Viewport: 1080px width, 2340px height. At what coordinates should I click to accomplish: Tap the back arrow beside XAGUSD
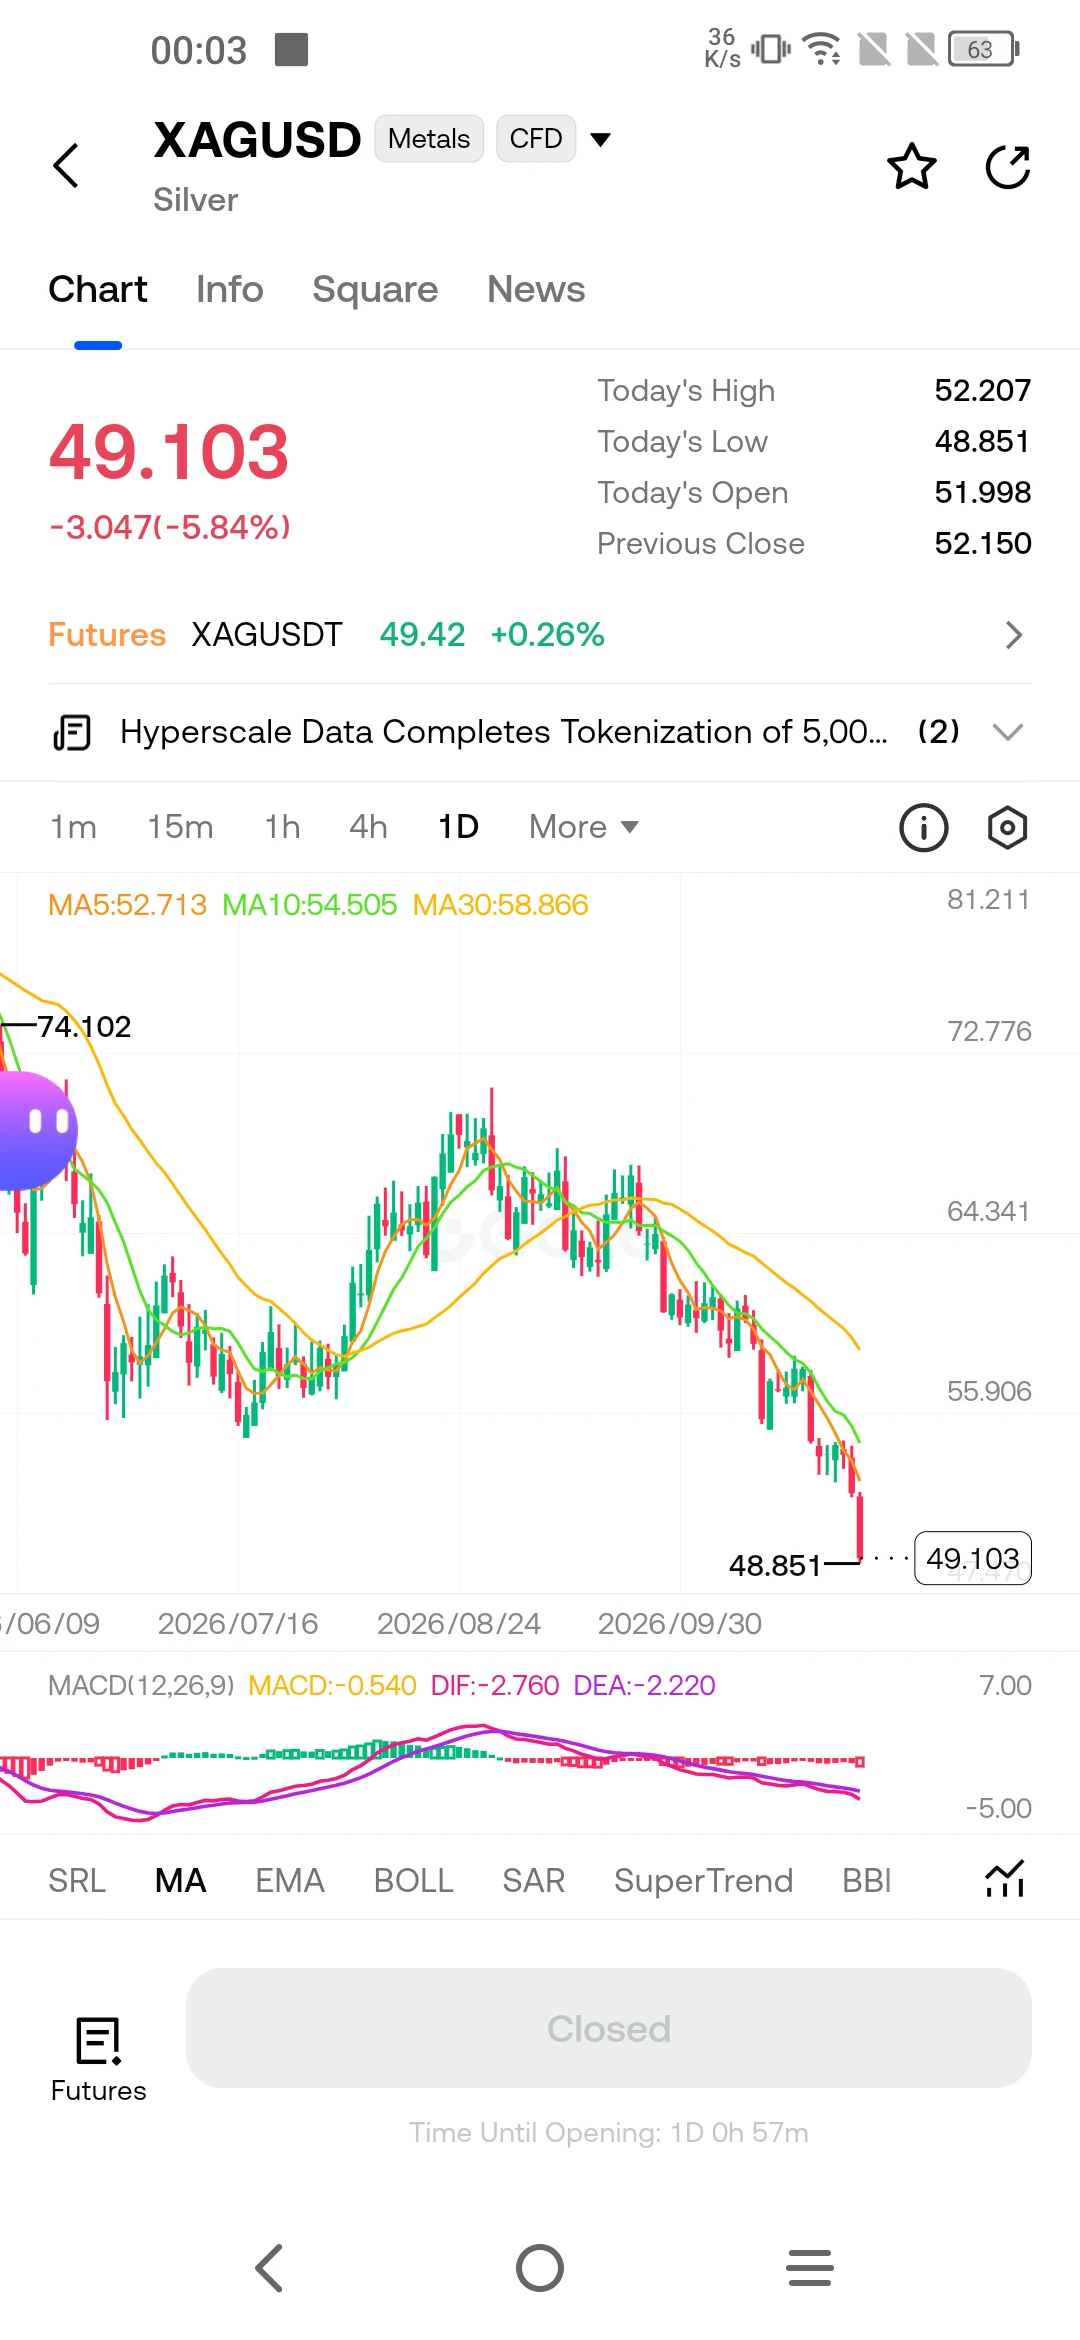[x=66, y=165]
